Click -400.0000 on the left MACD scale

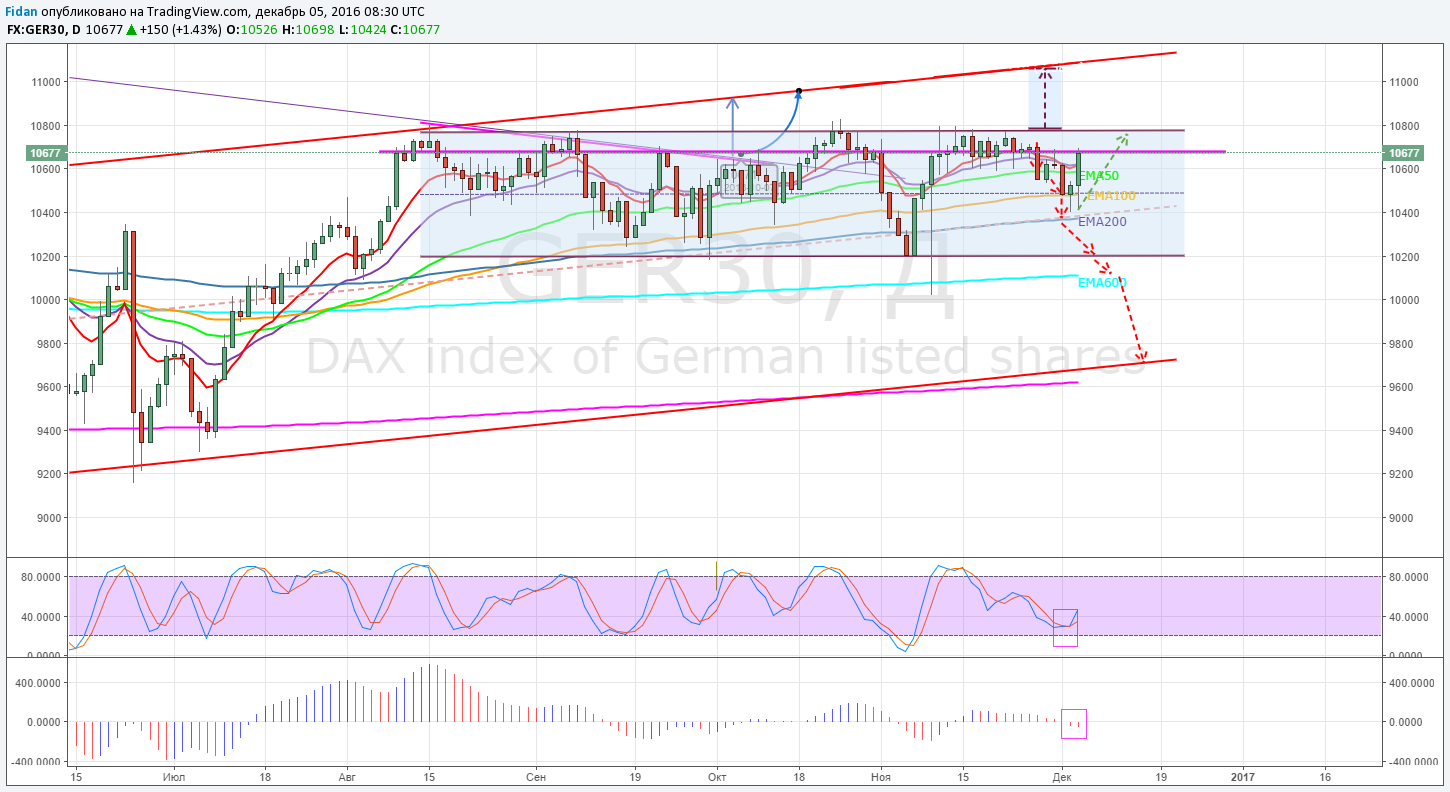tap(38, 761)
